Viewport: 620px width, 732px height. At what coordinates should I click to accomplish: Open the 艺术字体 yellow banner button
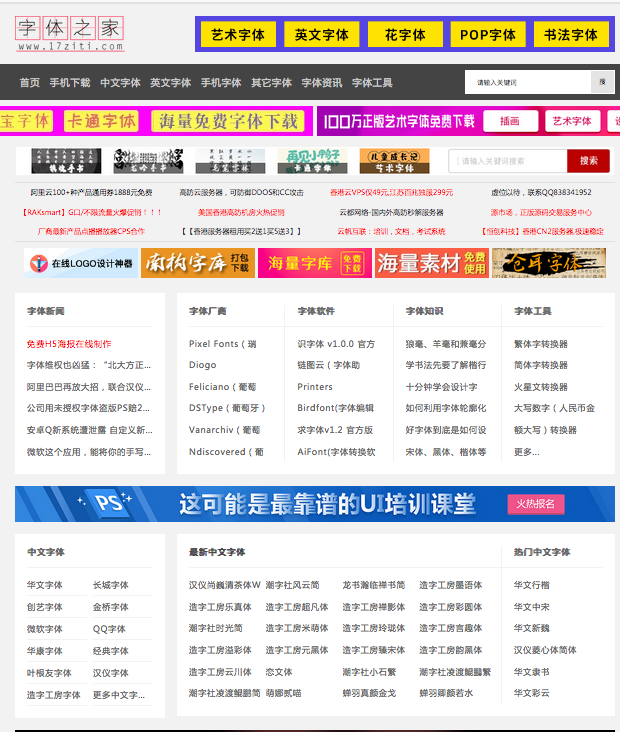click(238, 35)
